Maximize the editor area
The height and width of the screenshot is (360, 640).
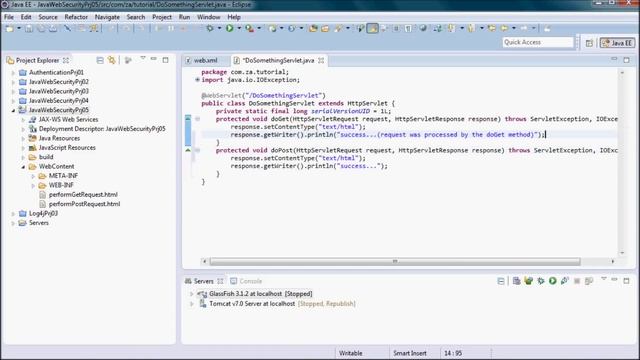point(626,60)
